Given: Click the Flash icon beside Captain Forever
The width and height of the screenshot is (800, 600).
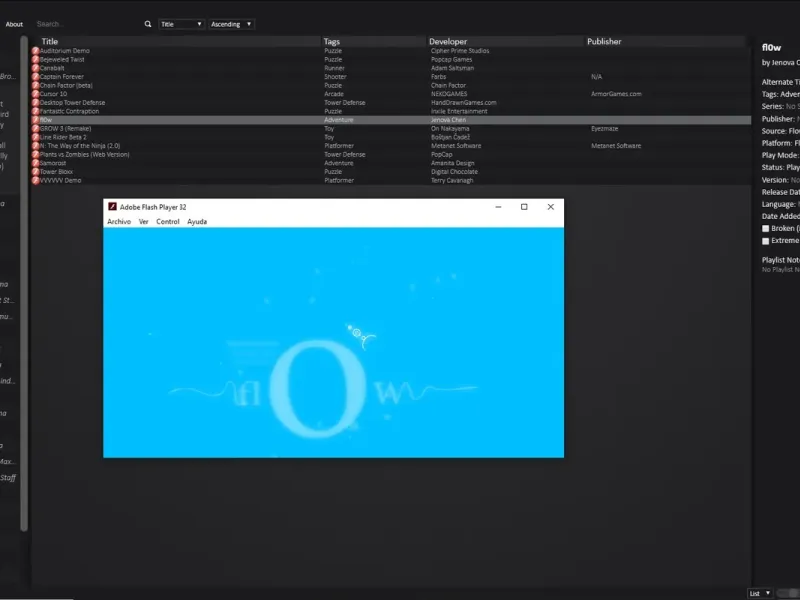Looking at the screenshot, I should [35, 77].
